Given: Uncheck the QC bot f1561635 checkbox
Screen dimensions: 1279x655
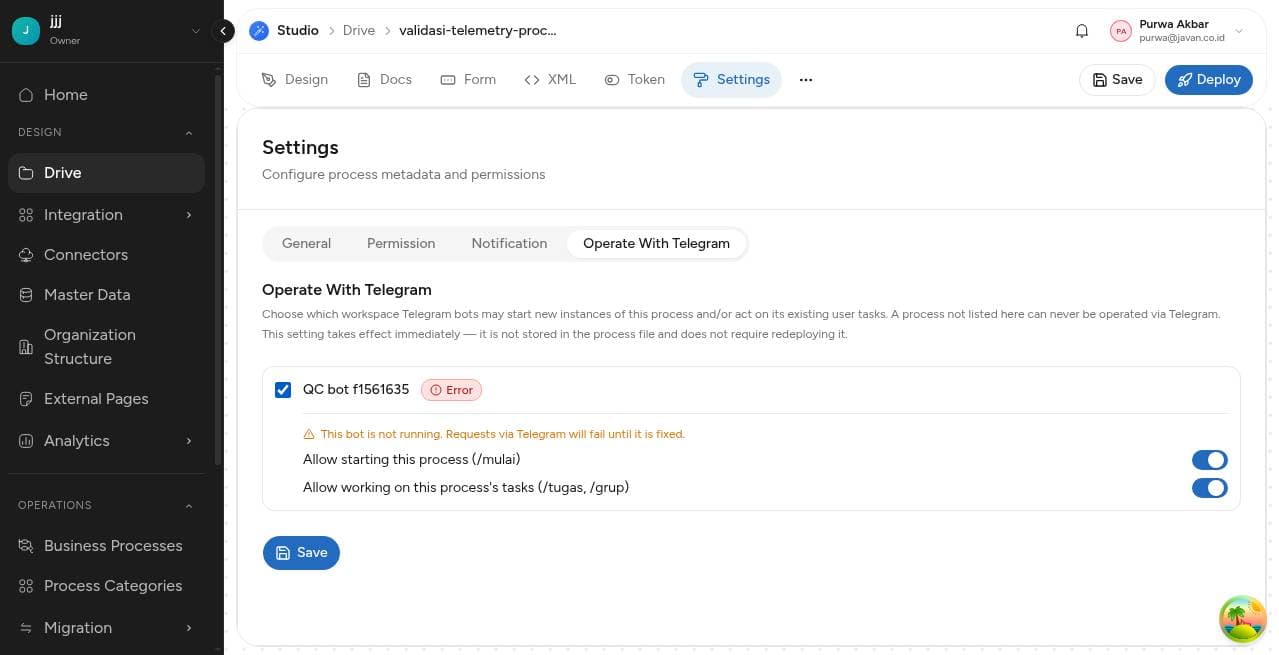Looking at the screenshot, I should click(283, 390).
